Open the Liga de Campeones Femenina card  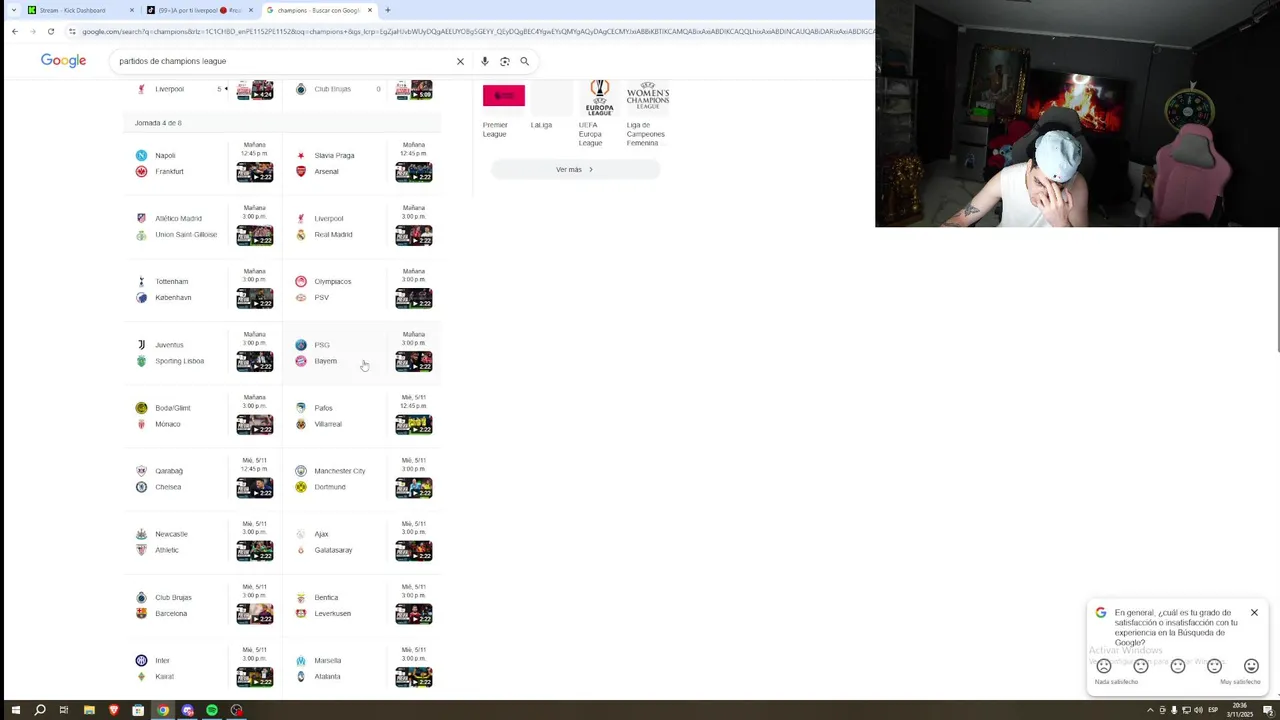pos(647,114)
